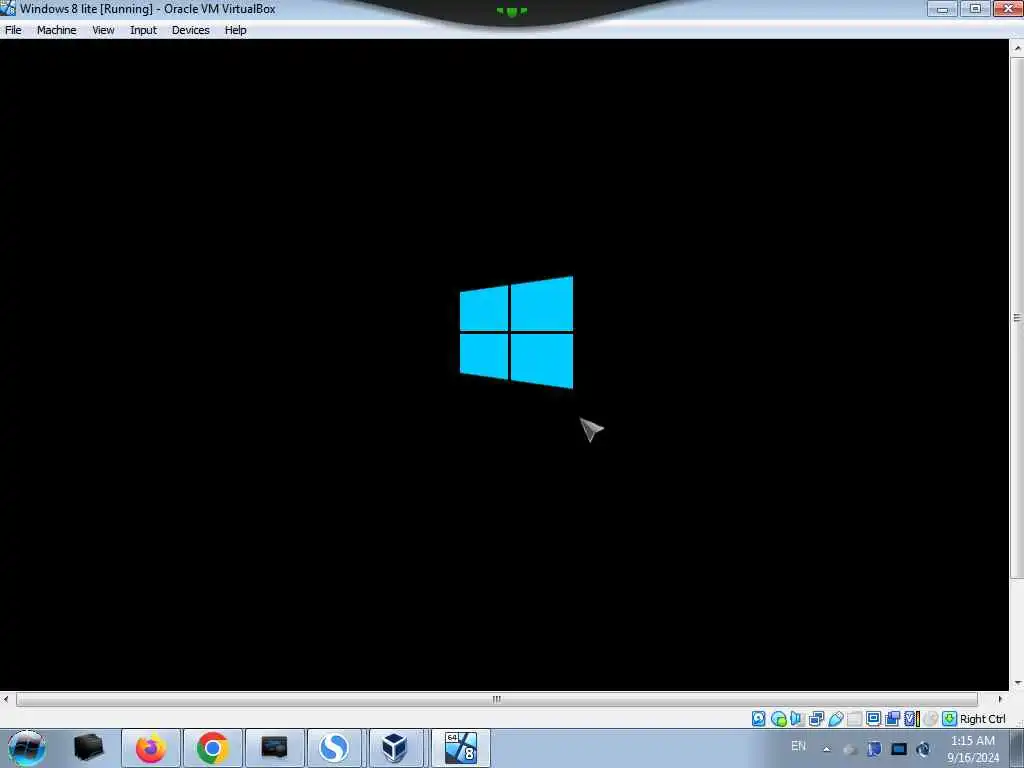Click the faded gray tray icon
Viewport: 1024px width, 768px height.
[x=850, y=749]
